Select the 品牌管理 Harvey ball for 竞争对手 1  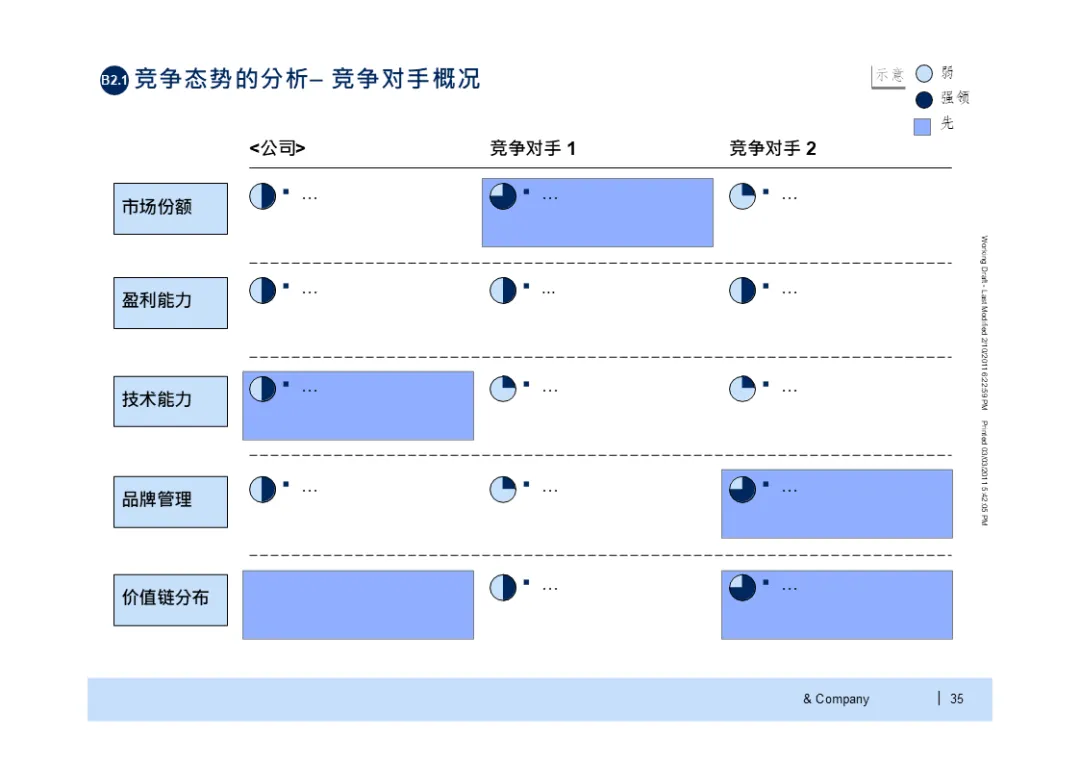[503, 490]
